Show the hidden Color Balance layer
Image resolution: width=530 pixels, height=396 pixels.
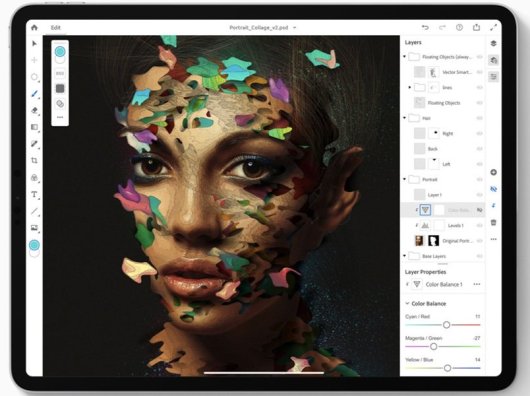pos(479,210)
